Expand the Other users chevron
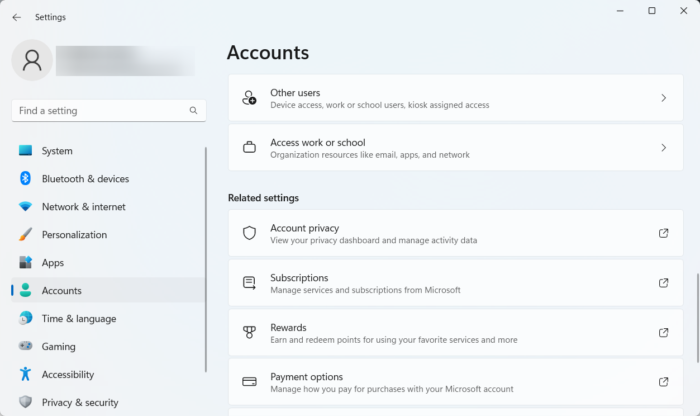 pos(663,98)
